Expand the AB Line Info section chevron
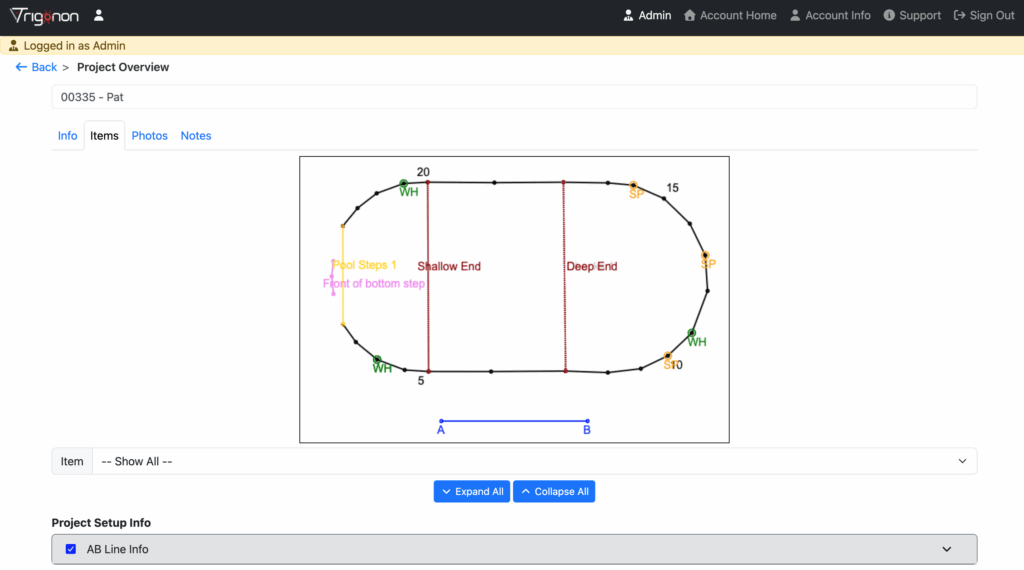The width and height of the screenshot is (1024, 570). (946, 549)
